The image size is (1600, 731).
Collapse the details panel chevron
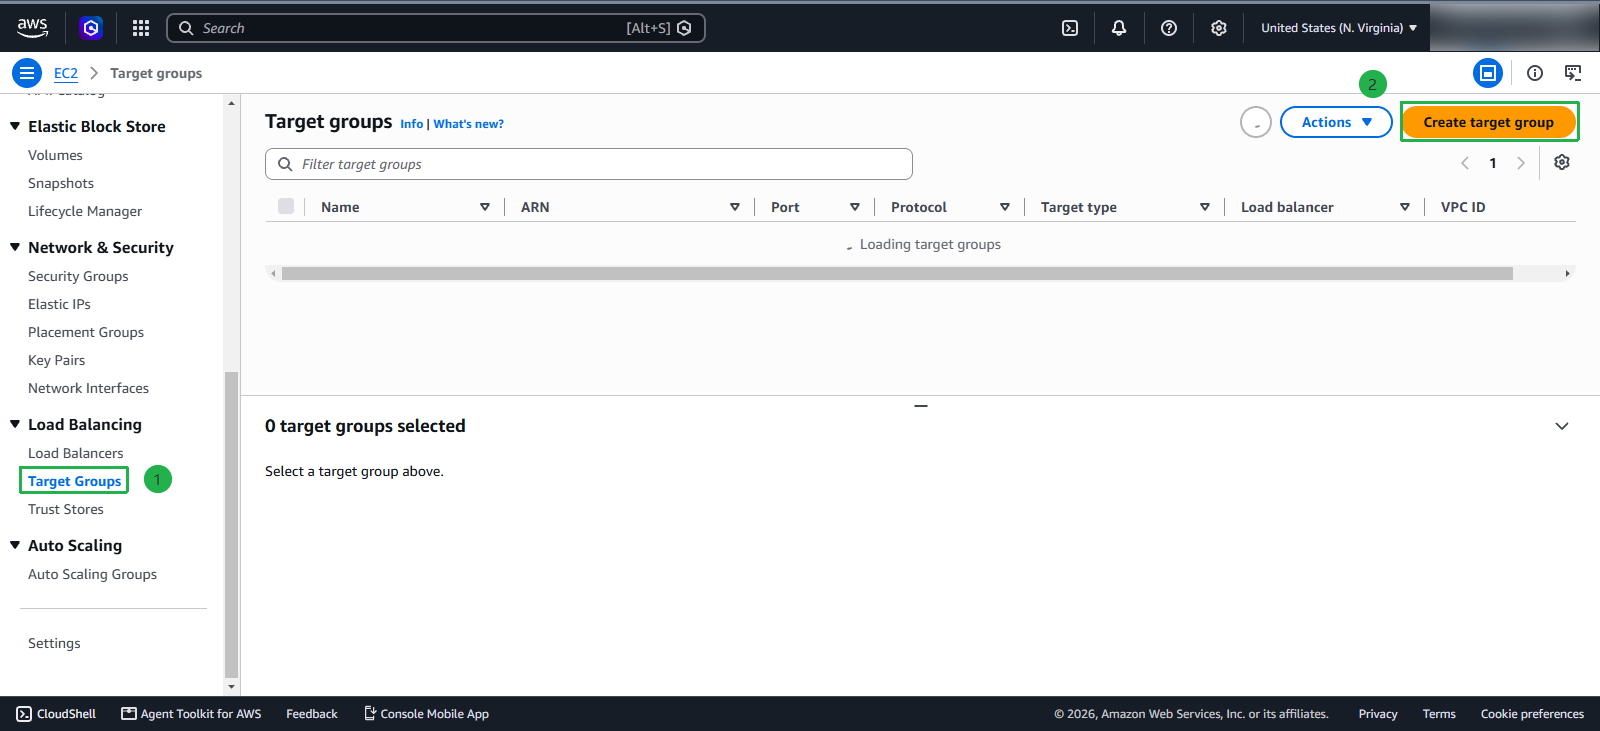coord(1562,426)
